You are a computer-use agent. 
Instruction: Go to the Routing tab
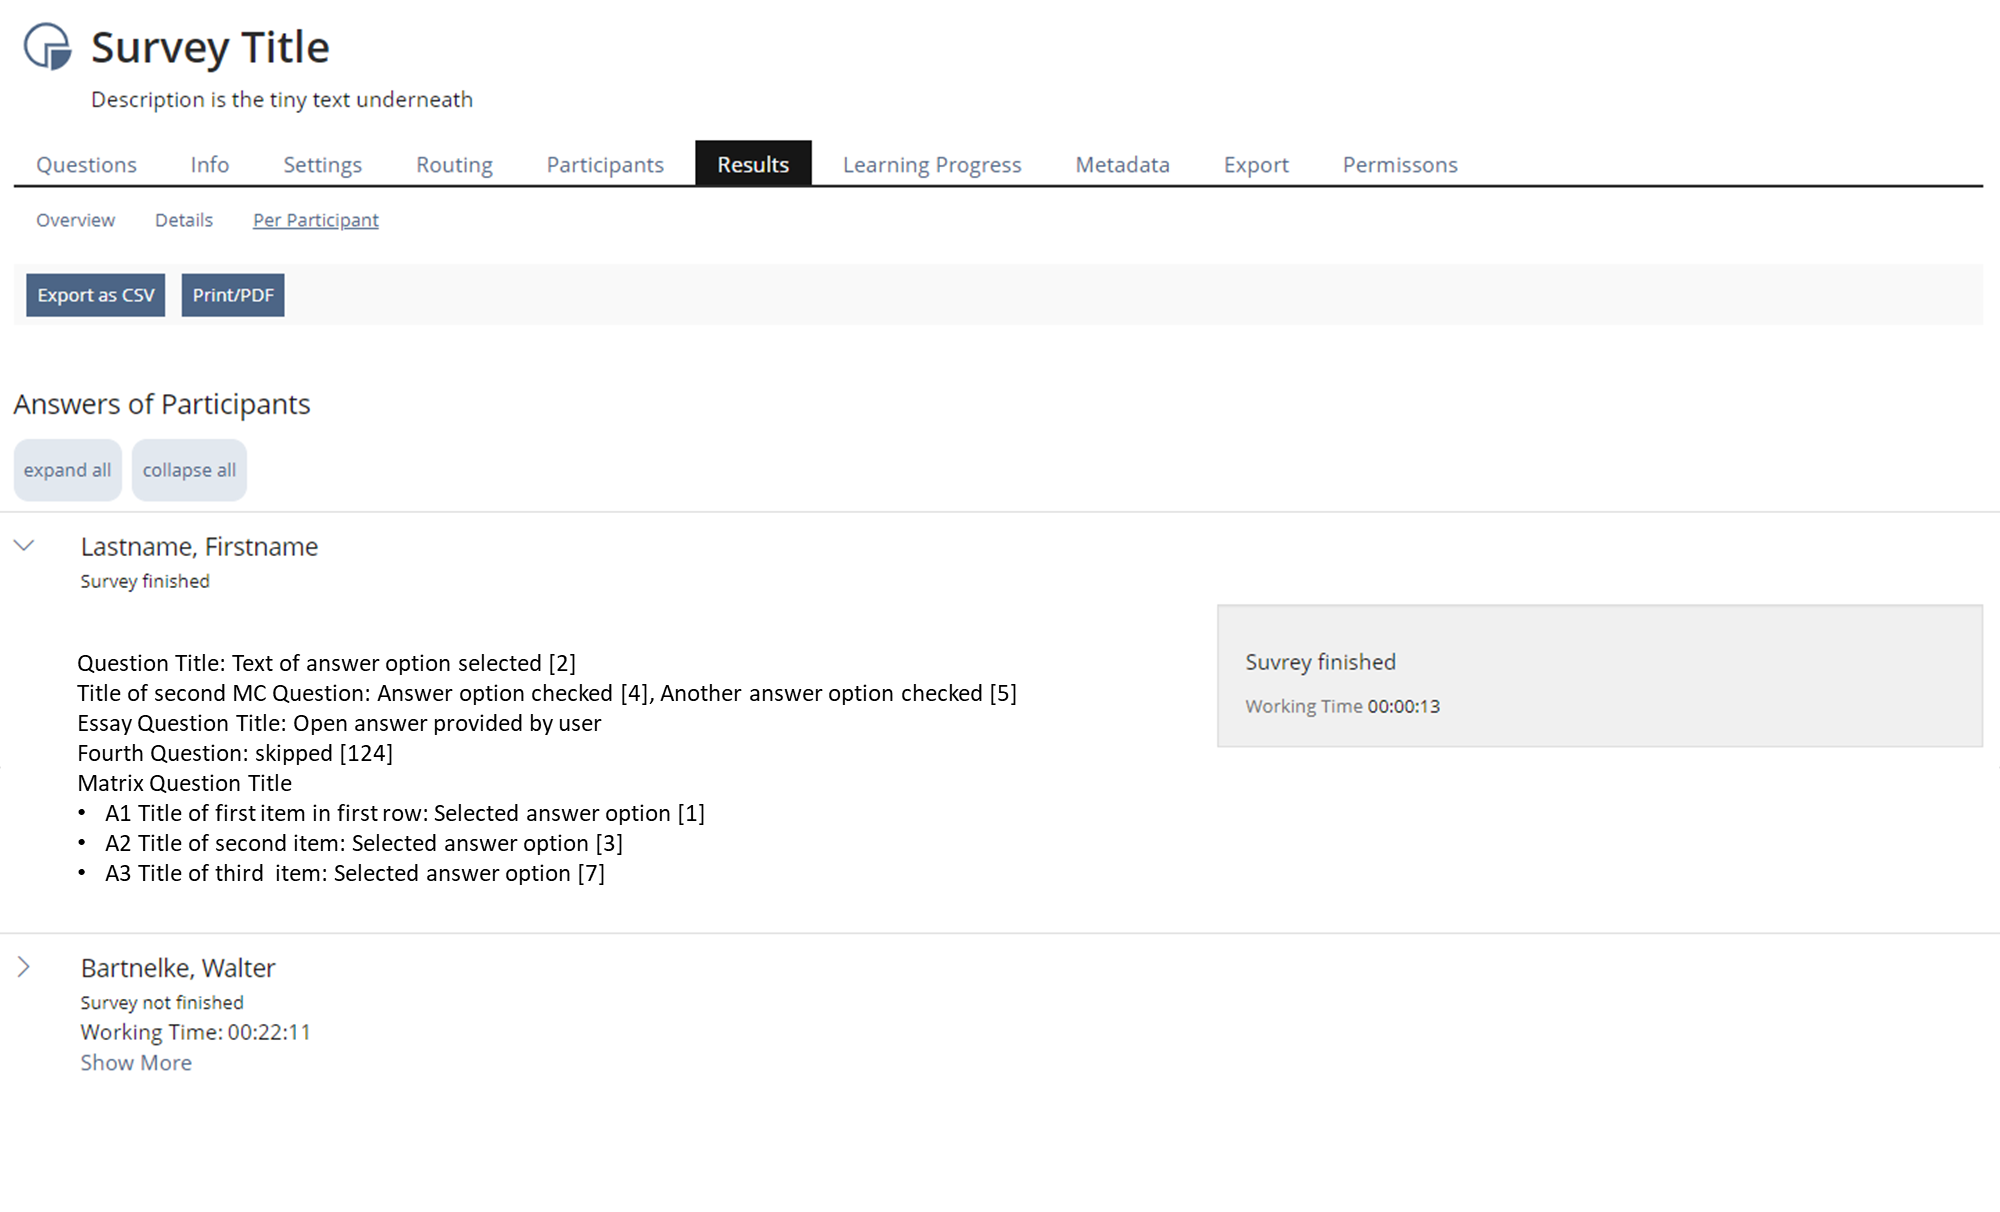point(454,165)
